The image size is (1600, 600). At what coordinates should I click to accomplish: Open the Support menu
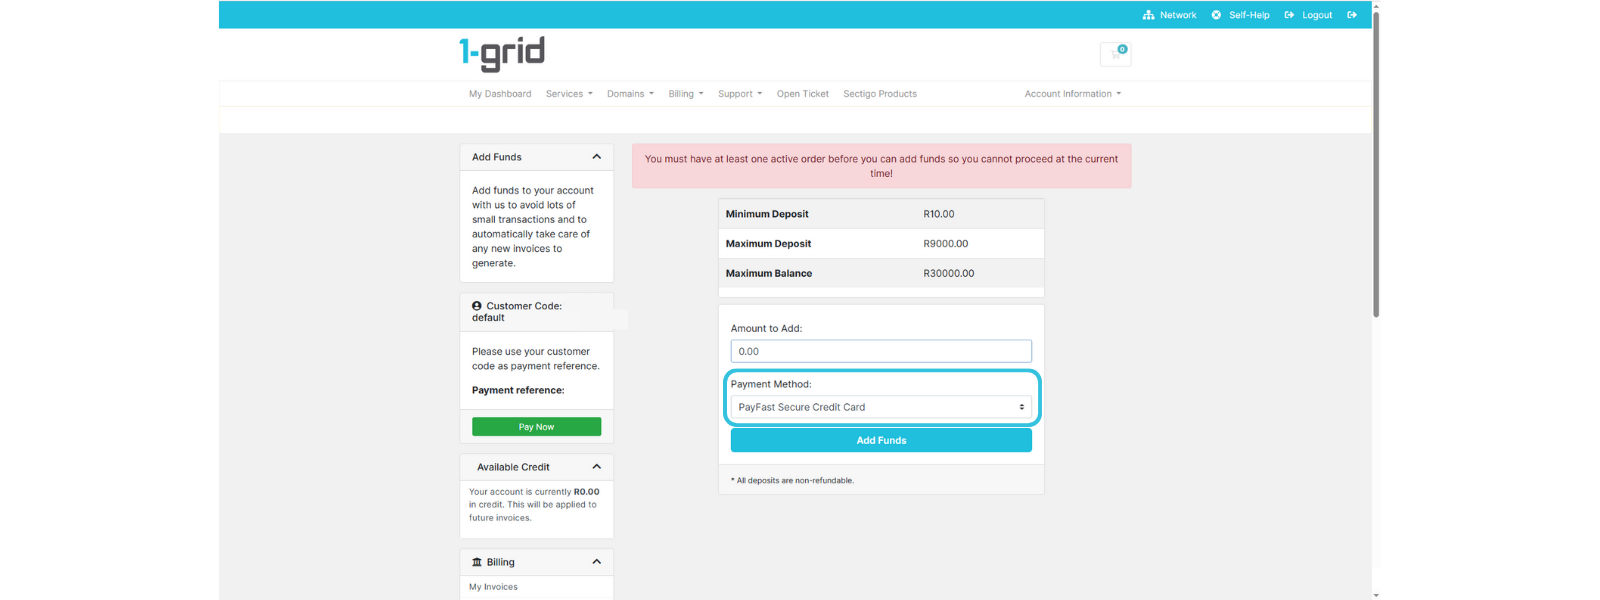(739, 94)
